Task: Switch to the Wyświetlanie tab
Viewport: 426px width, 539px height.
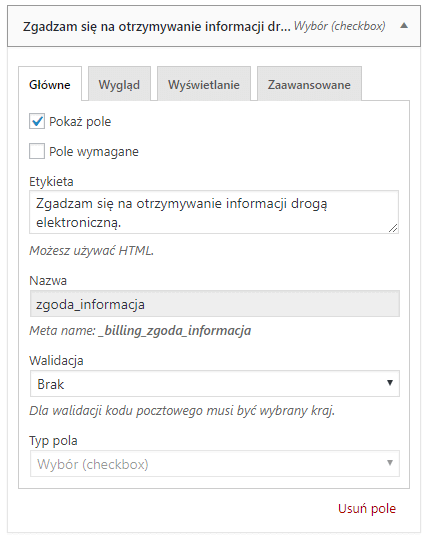Action: 204,84
